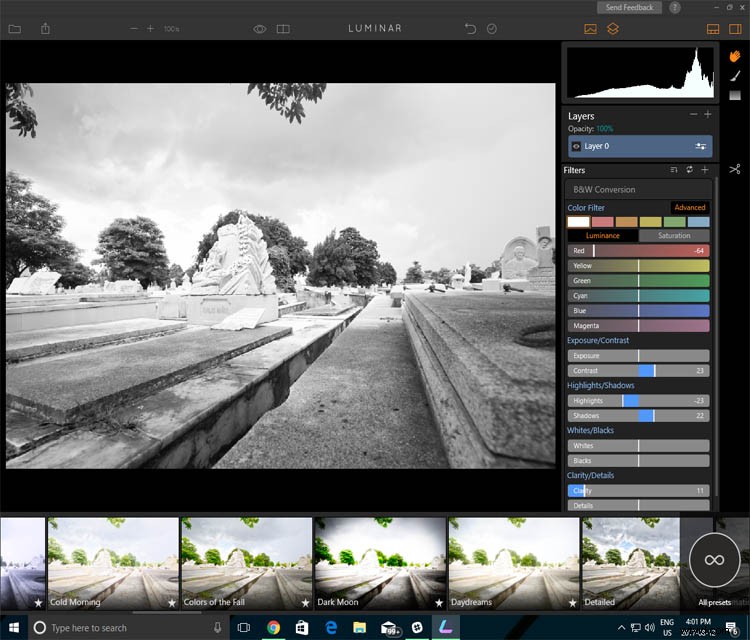Toggle Layer 0 visibility eye
The width and height of the screenshot is (750, 640).
[x=576, y=146]
